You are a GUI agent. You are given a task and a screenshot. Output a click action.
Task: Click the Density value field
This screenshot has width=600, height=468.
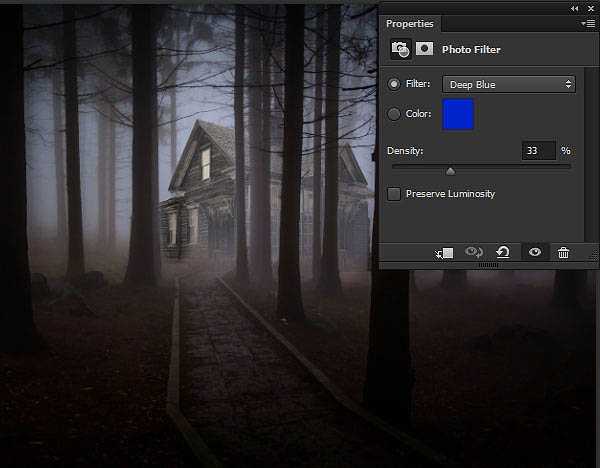click(538, 150)
